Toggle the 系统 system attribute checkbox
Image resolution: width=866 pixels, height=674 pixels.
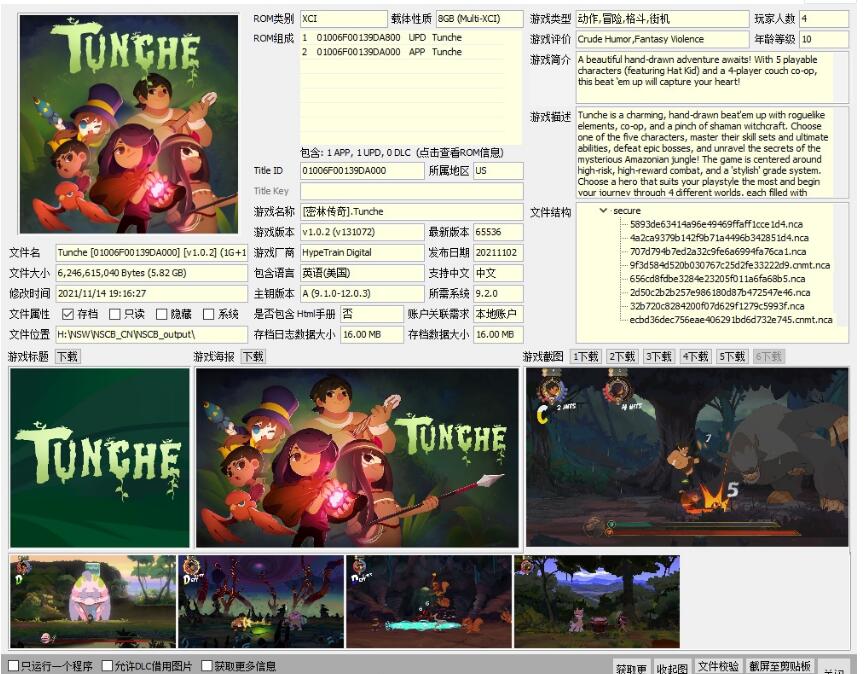coord(208,314)
